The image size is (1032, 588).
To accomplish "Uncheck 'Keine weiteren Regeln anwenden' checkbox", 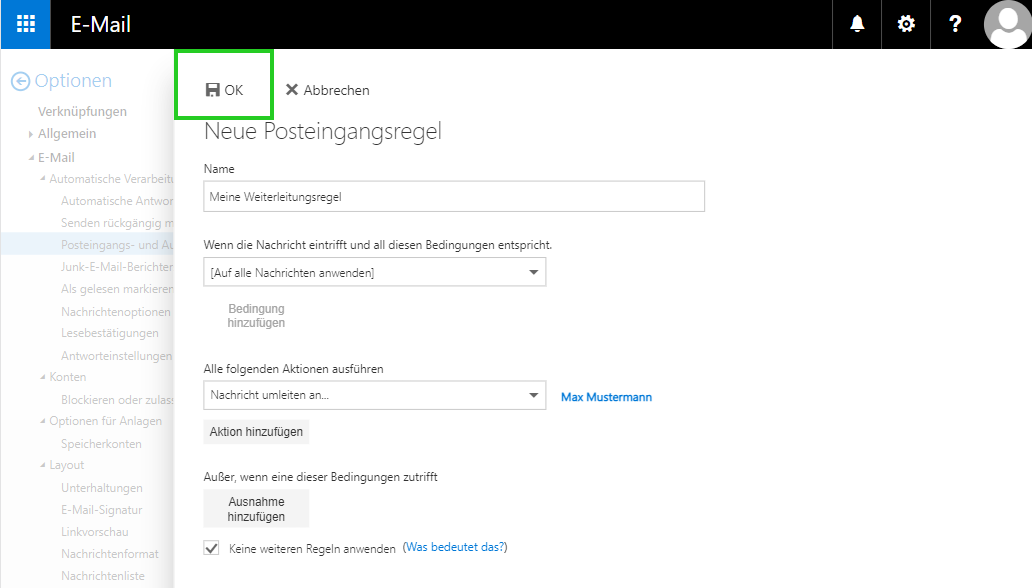I will (211, 548).
